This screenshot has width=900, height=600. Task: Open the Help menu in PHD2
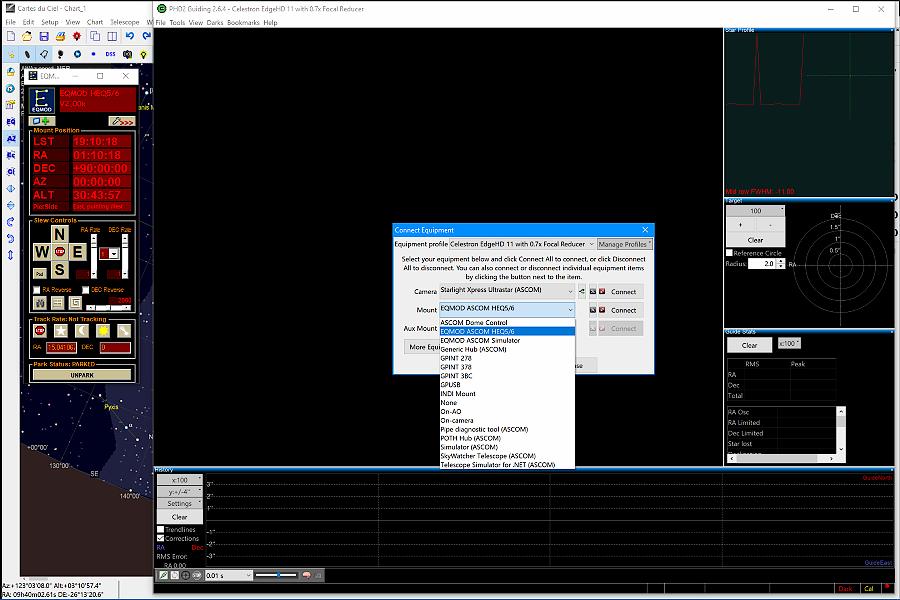click(x=270, y=22)
